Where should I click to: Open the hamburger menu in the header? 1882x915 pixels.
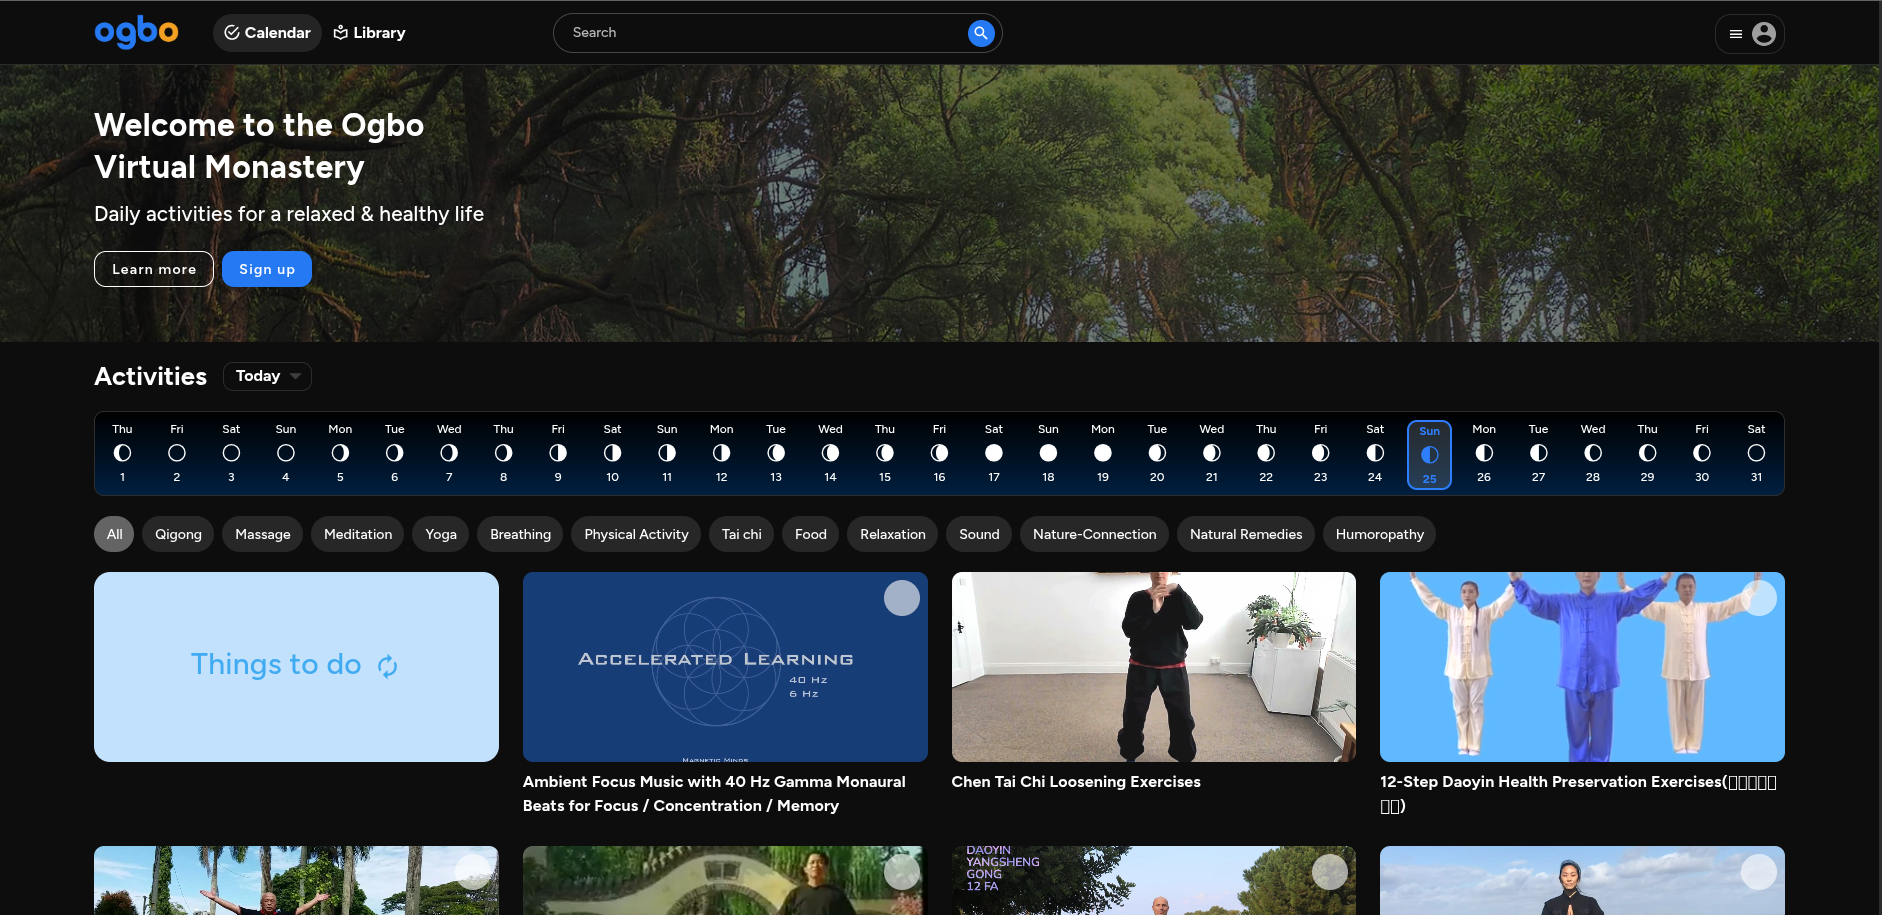click(1736, 34)
